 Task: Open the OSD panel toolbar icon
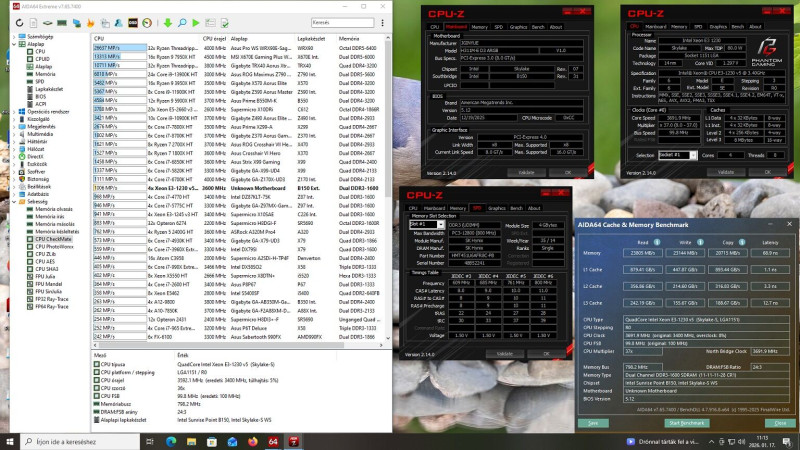(x=133, y=23)
